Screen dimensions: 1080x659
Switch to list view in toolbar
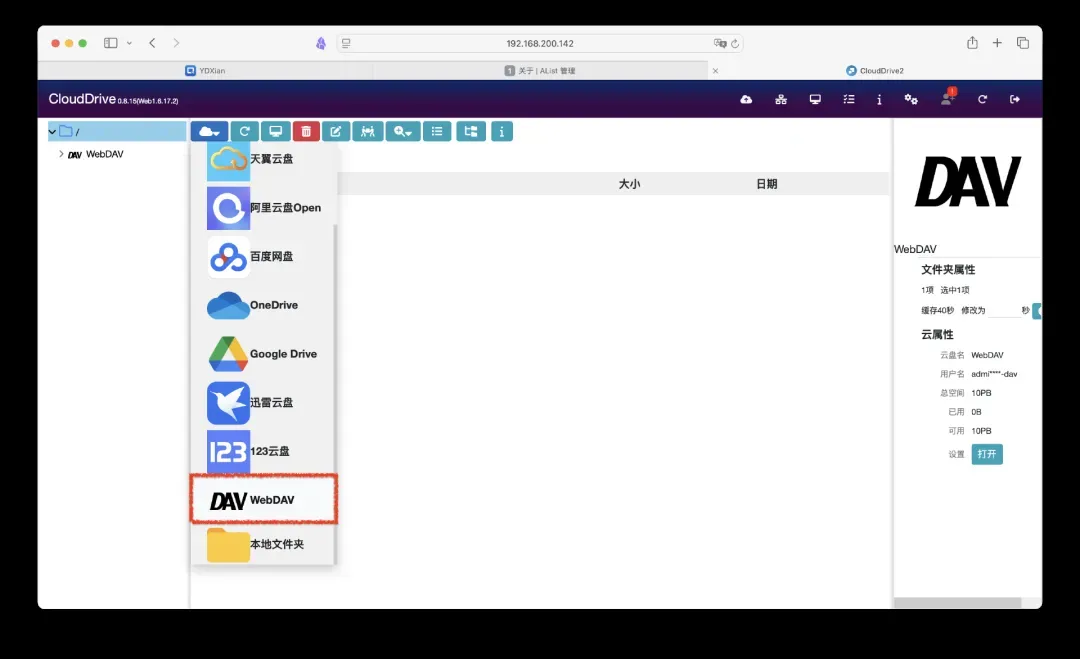(436, 131)
